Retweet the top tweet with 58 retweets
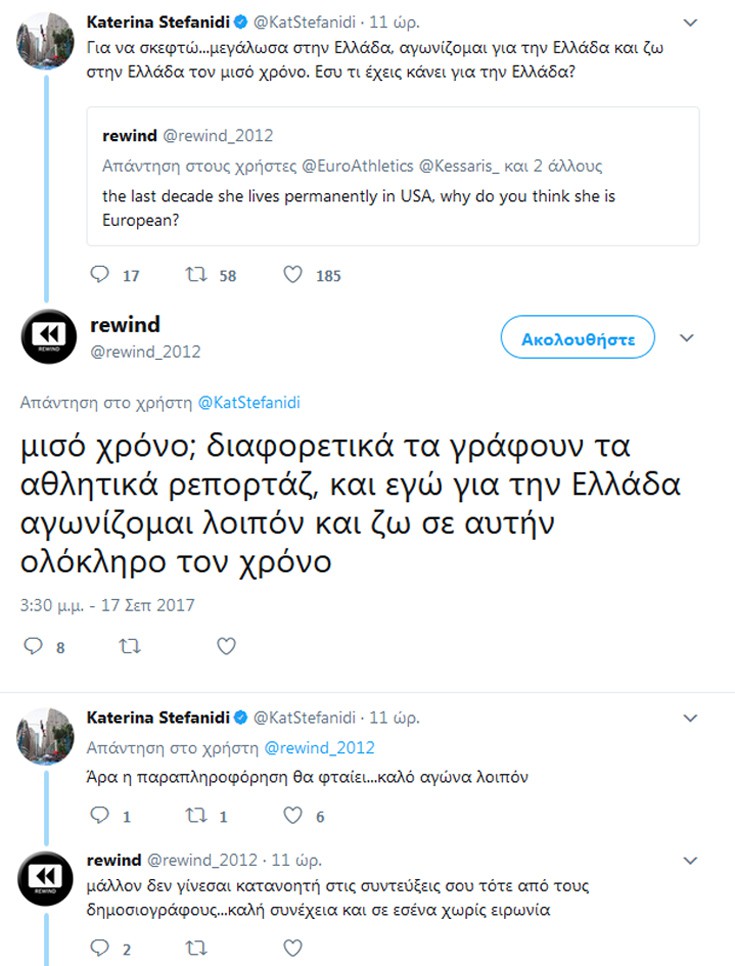 (x=196, y=275)
